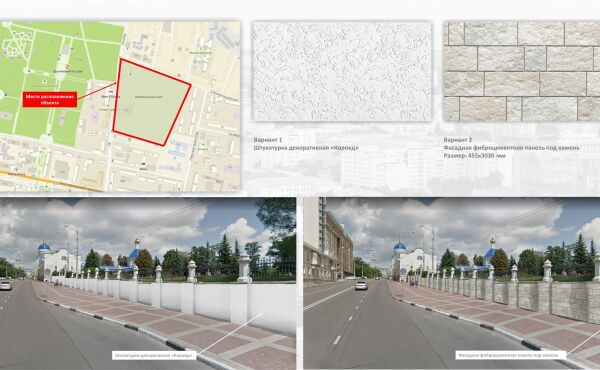Screen dimensions: 600x370
Task: Click the "Вариант 2" heading
Action: point(458,140)
